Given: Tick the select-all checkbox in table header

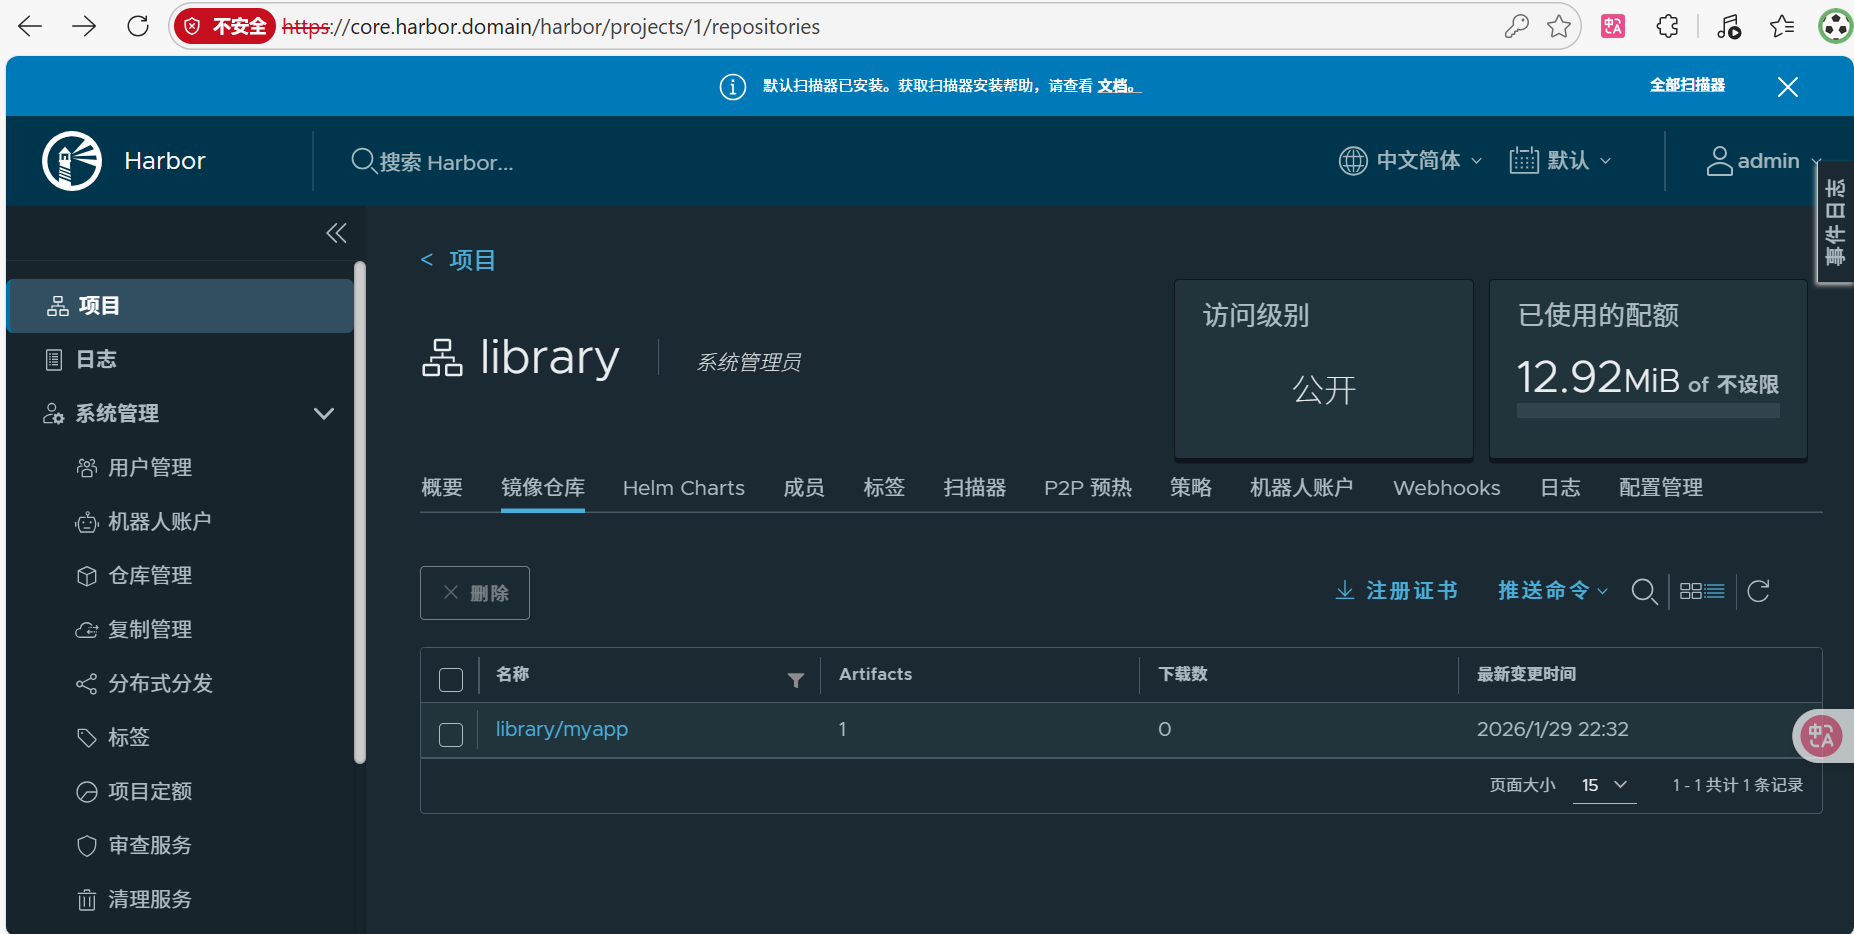Looking at the screenshot, I should pos(451,680).
